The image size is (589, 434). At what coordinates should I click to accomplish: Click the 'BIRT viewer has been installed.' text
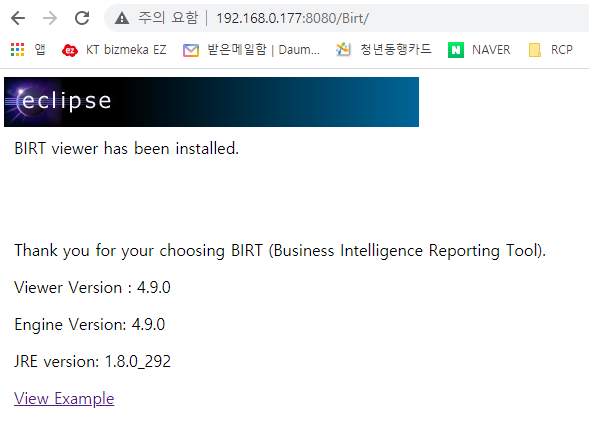coord(127,148)
